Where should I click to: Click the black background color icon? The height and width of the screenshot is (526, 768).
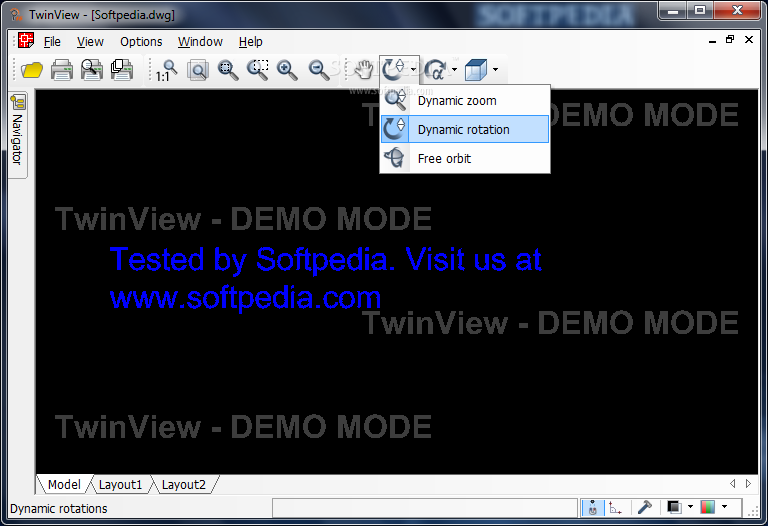[x=674, y=507]
